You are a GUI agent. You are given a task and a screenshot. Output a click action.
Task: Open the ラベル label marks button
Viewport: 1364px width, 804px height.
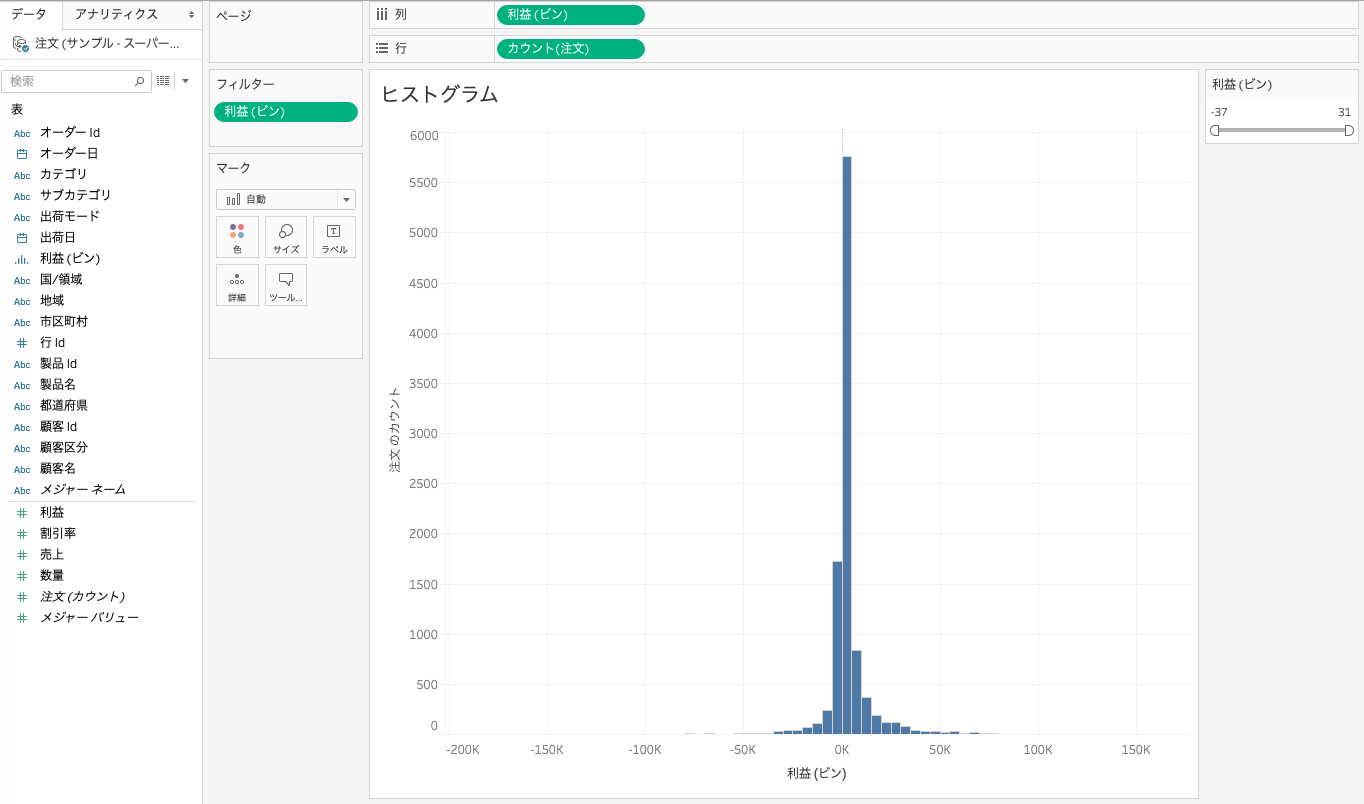point(334,237)
